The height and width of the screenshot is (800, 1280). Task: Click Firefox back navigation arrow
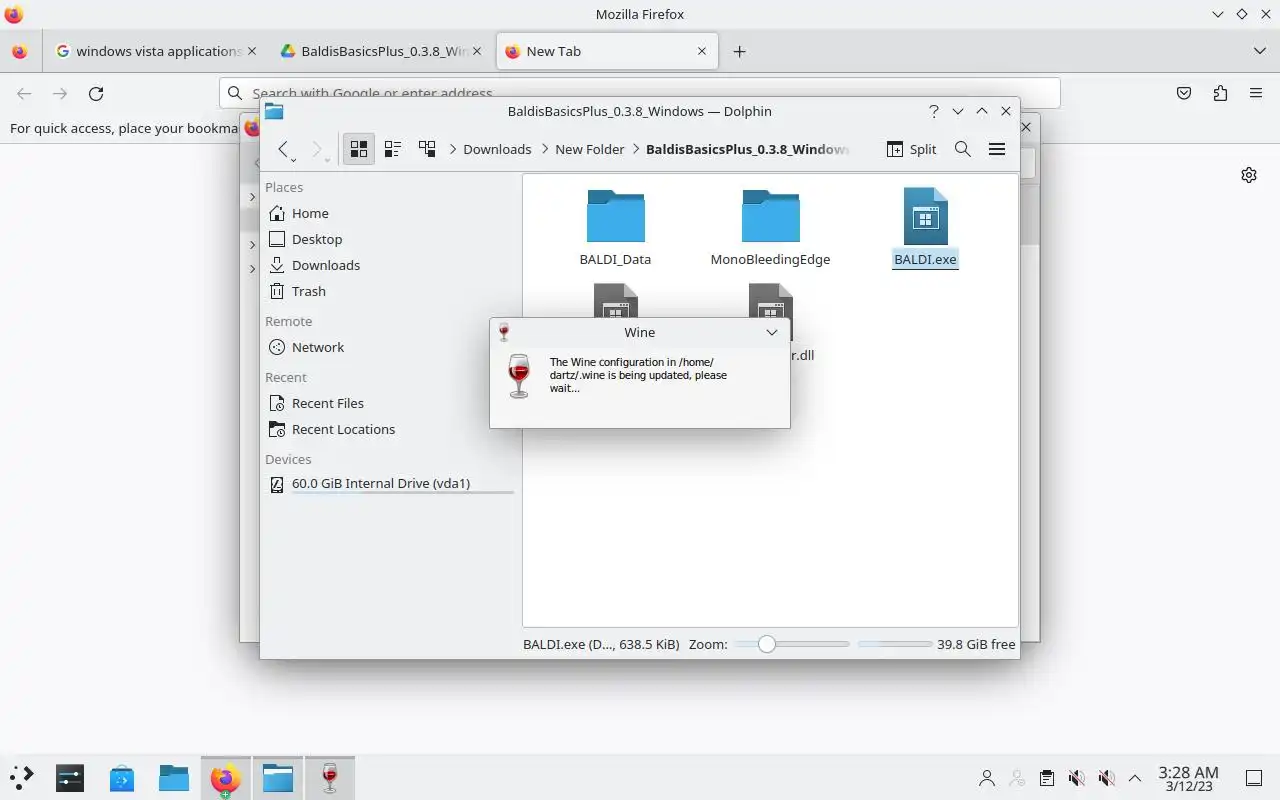pyautogui.click(x=24, y=93)
